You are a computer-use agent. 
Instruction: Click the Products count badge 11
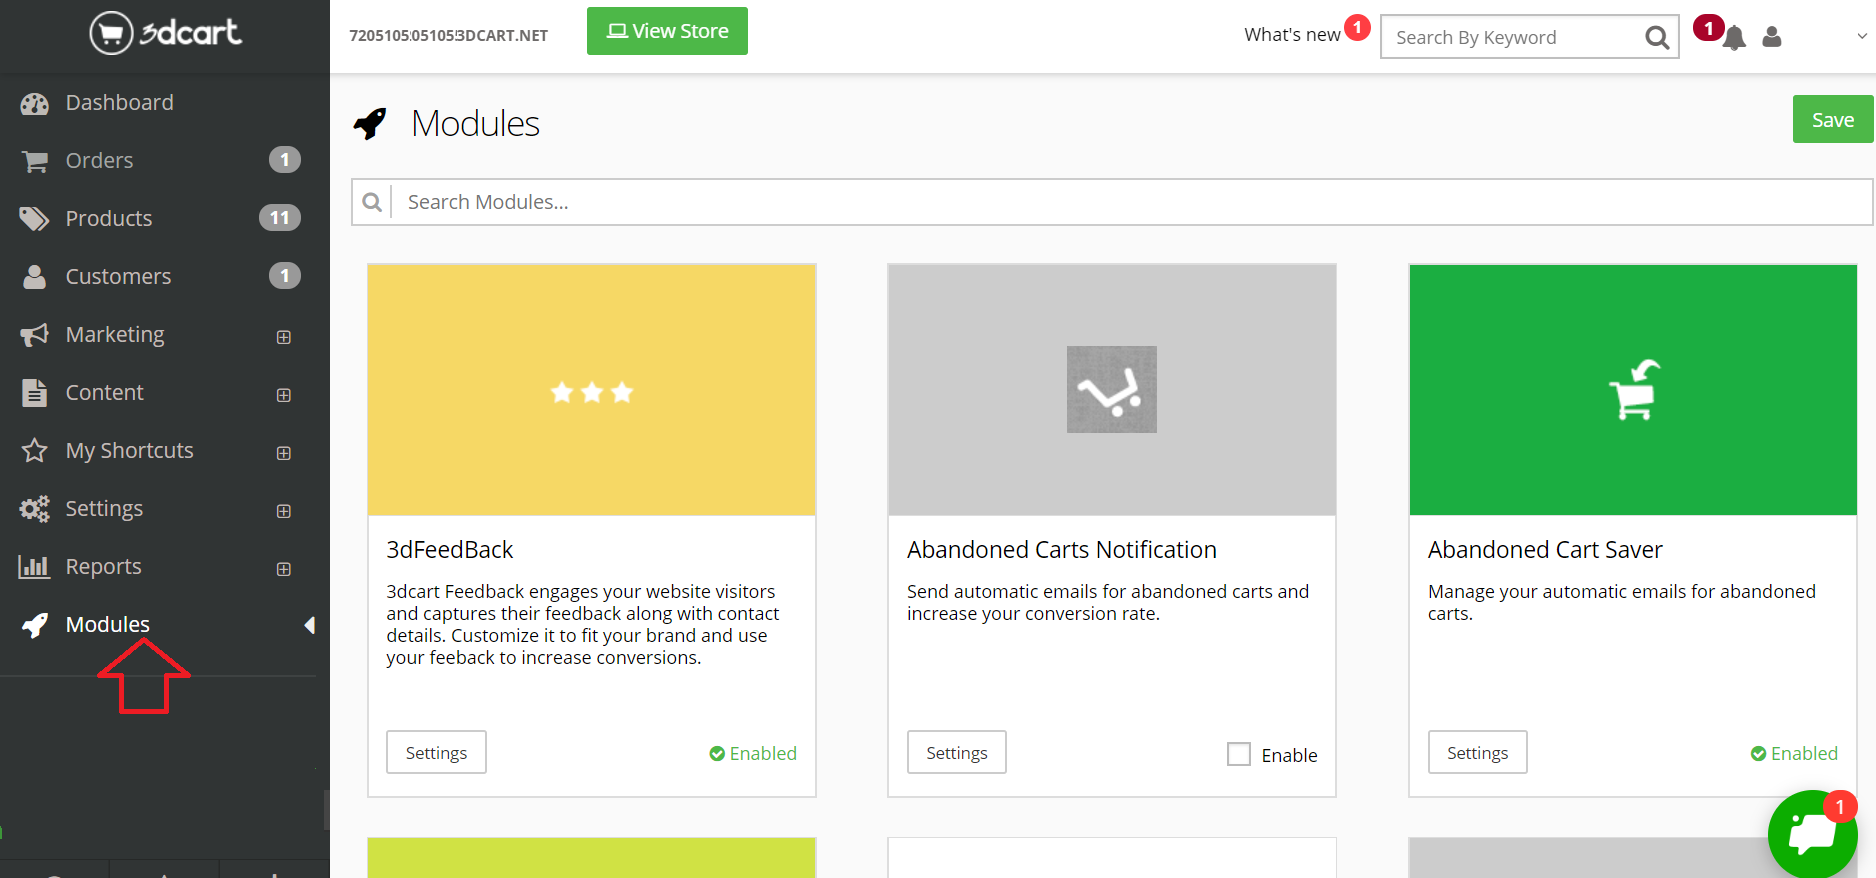(280, 218)
